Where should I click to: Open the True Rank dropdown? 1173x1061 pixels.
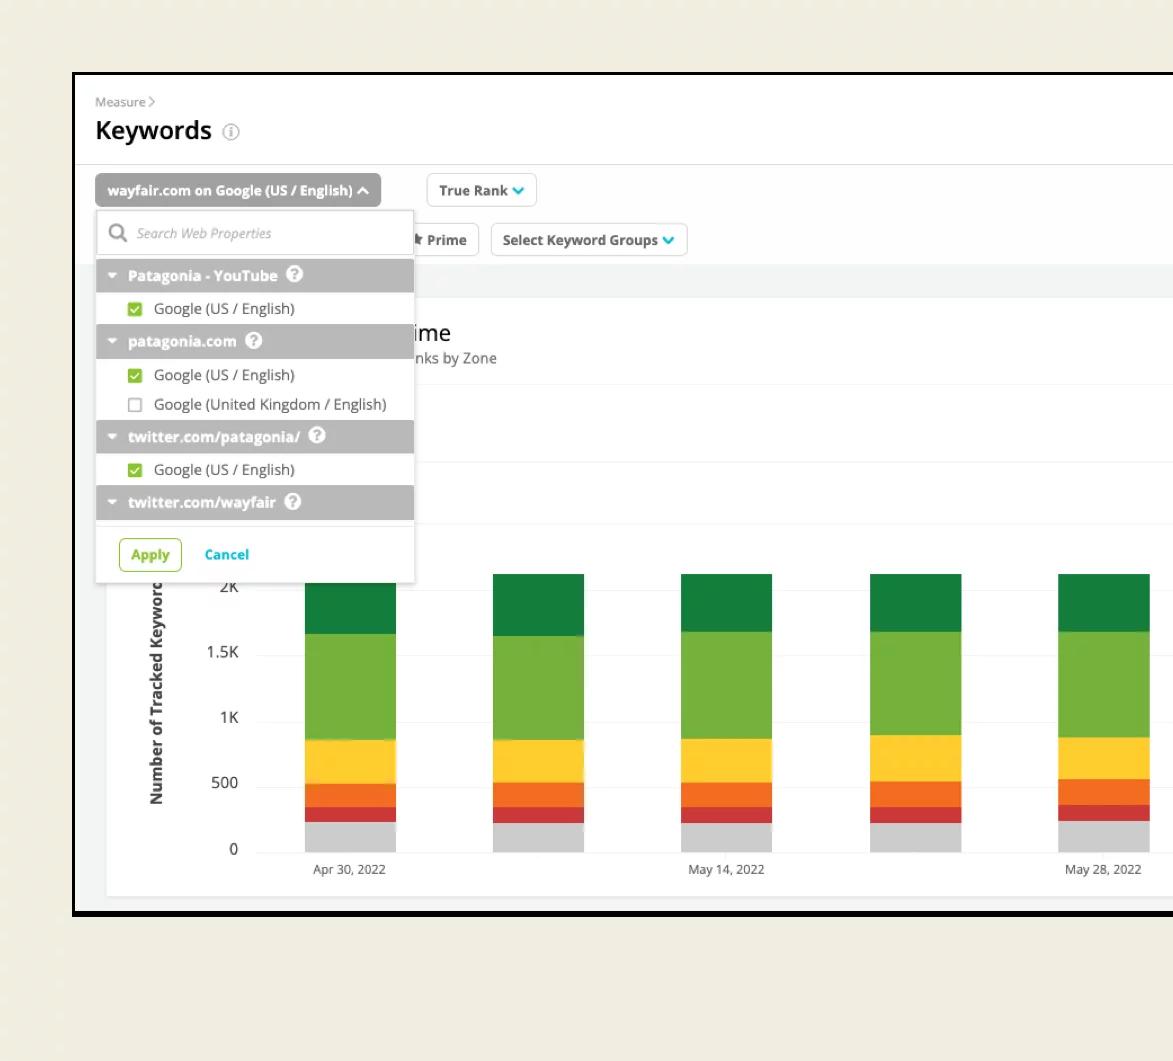[x=481, y=190]
